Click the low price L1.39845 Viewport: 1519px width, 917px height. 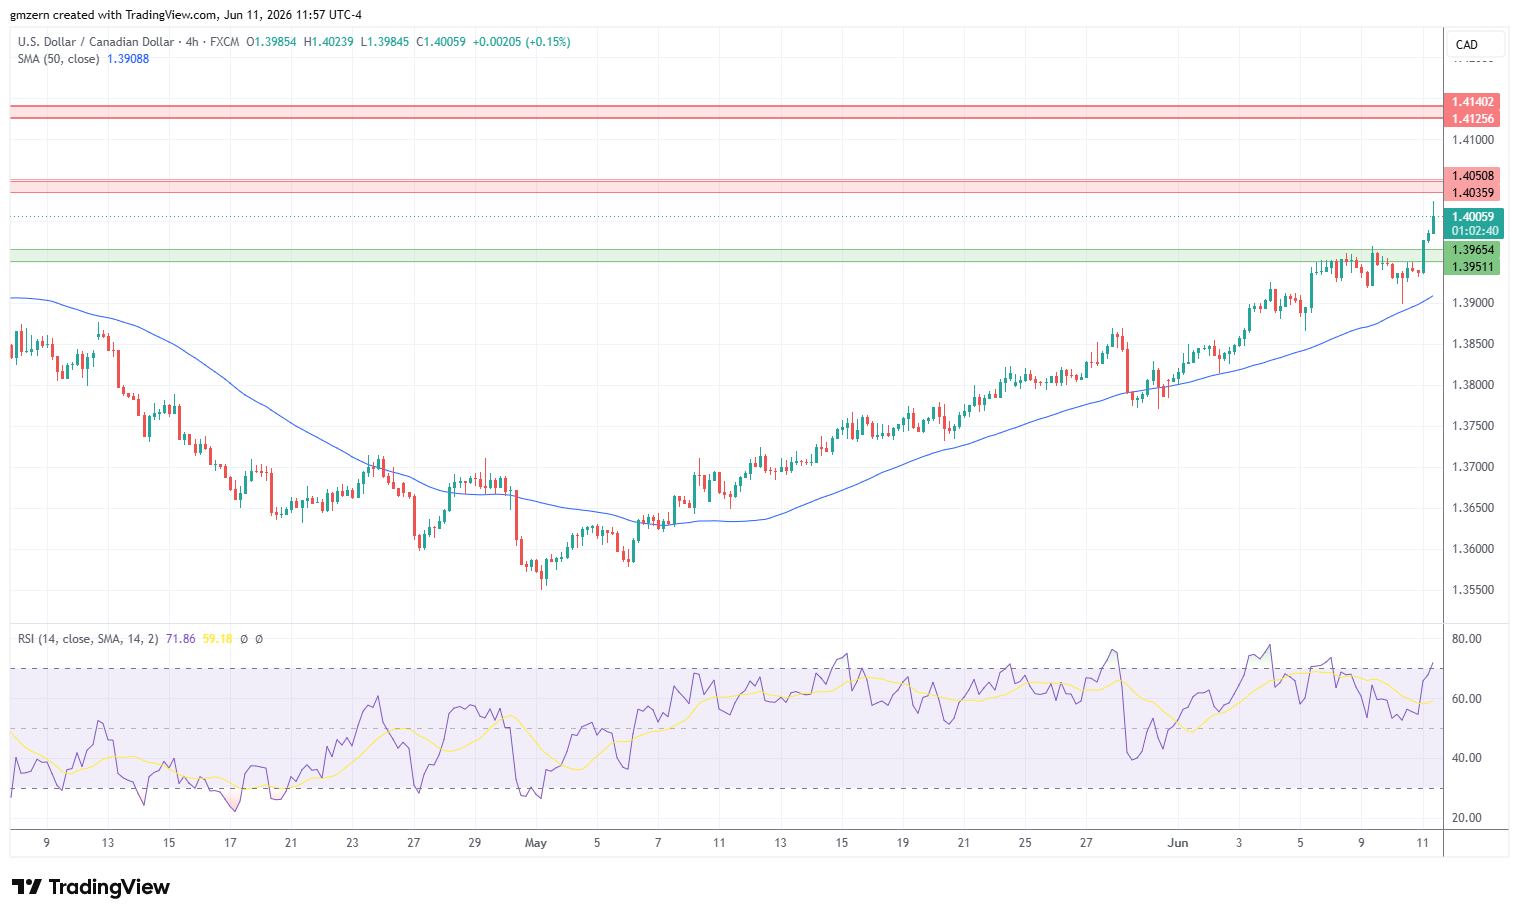coord(384,42)
